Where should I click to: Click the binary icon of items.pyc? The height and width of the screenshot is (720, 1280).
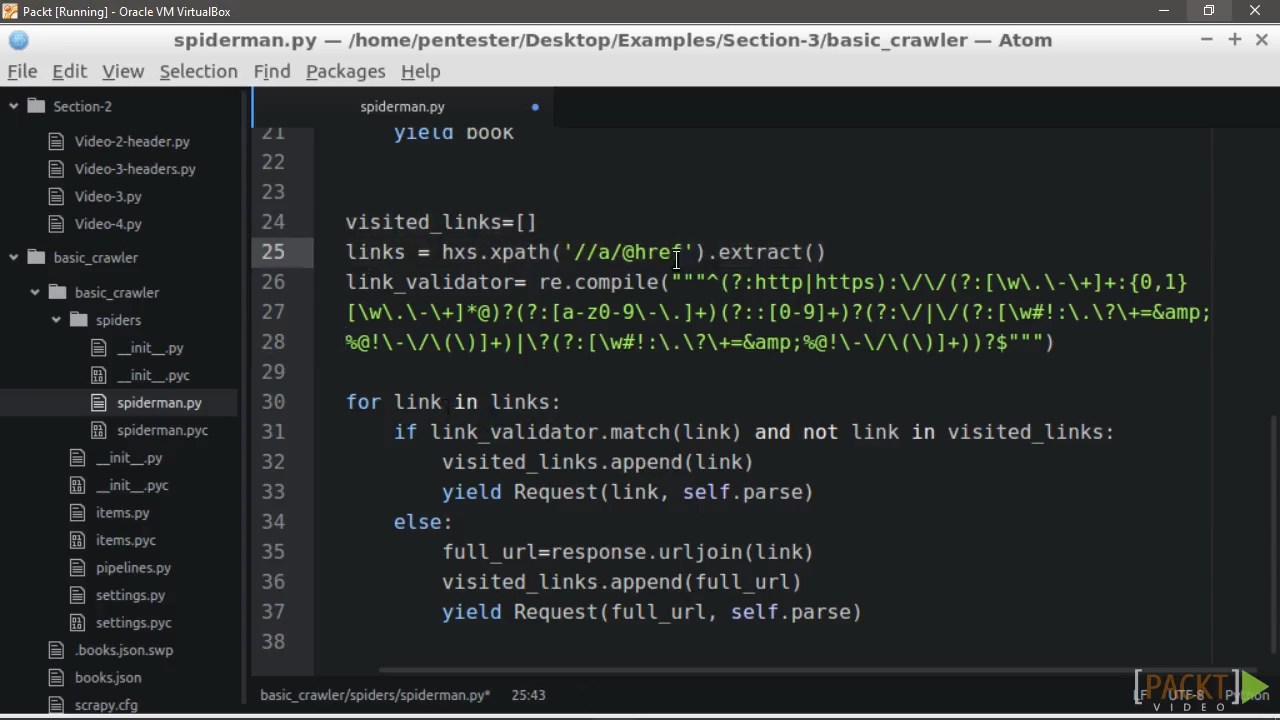click(78, 540)
